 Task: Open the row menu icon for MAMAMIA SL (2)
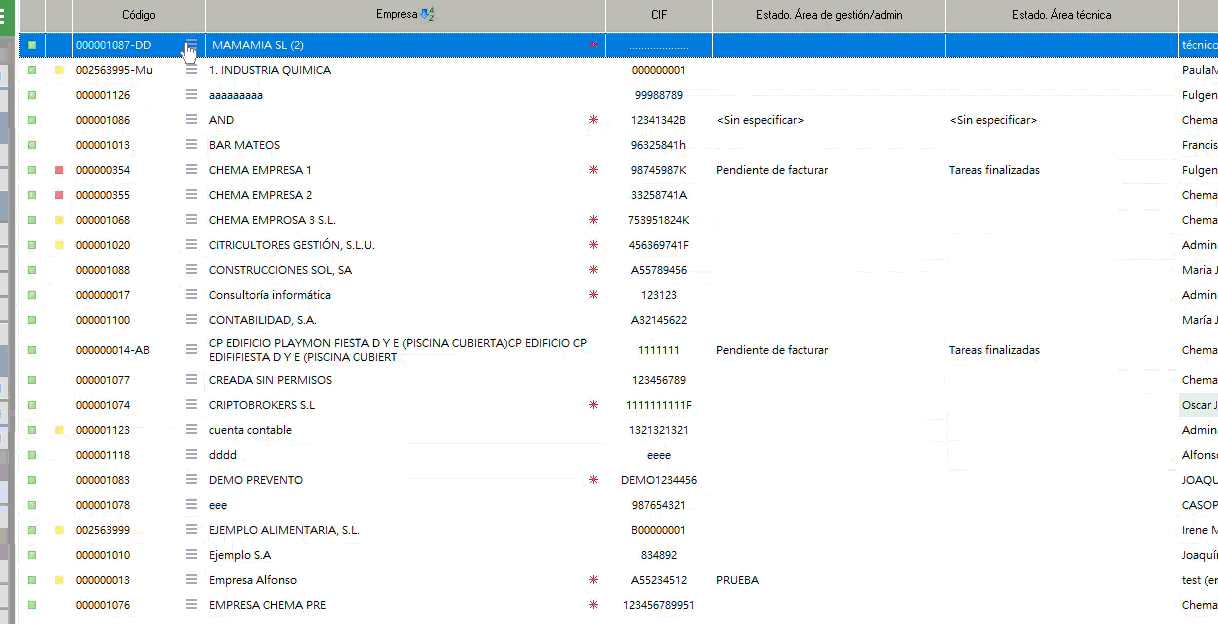click(191, 45)
